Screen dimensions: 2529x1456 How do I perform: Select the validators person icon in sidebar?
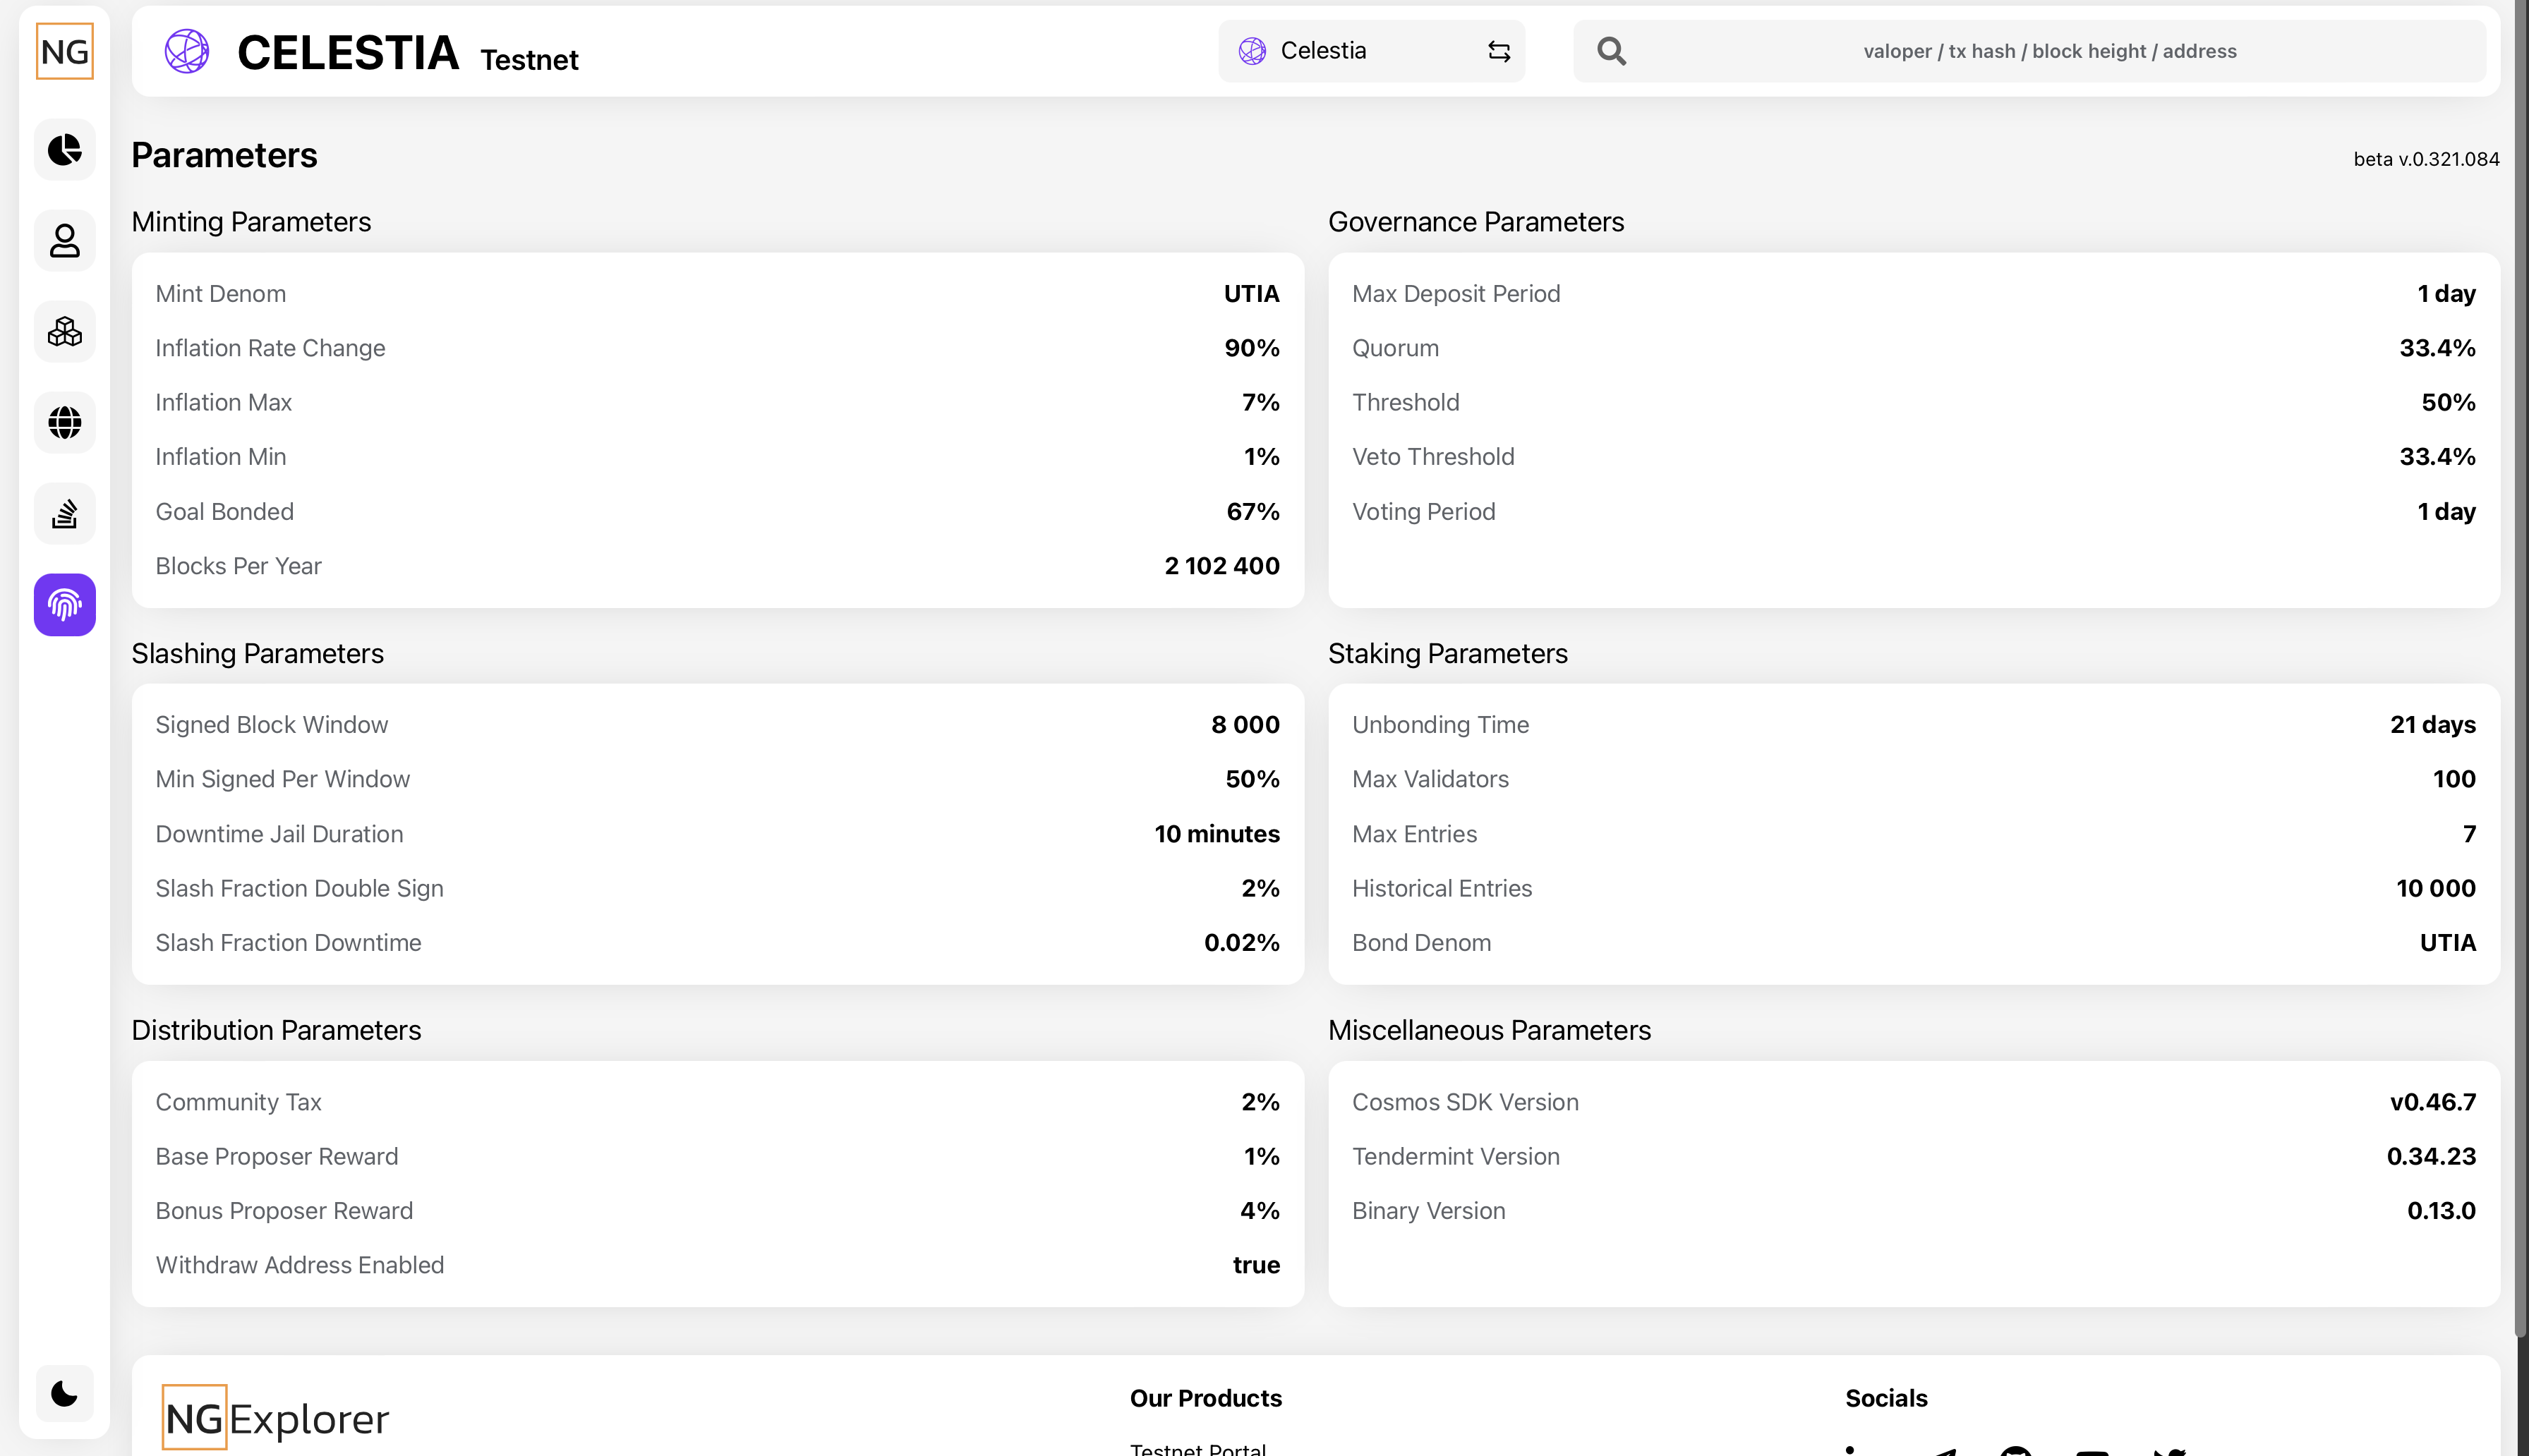point(64,241)
